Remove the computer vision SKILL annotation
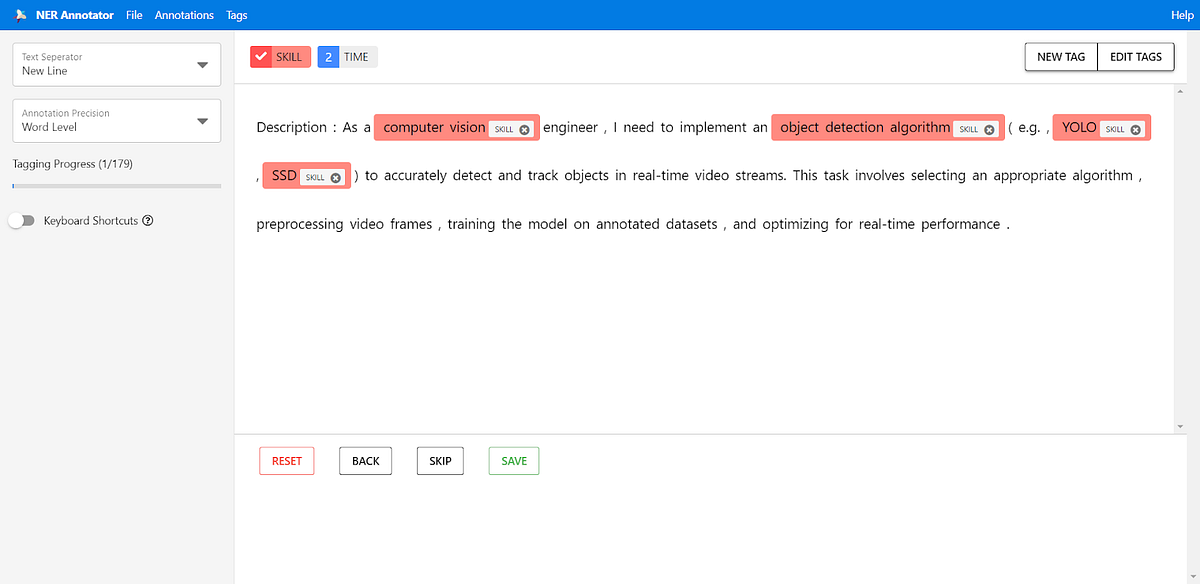1200x584 pixels. pos(524,128)
